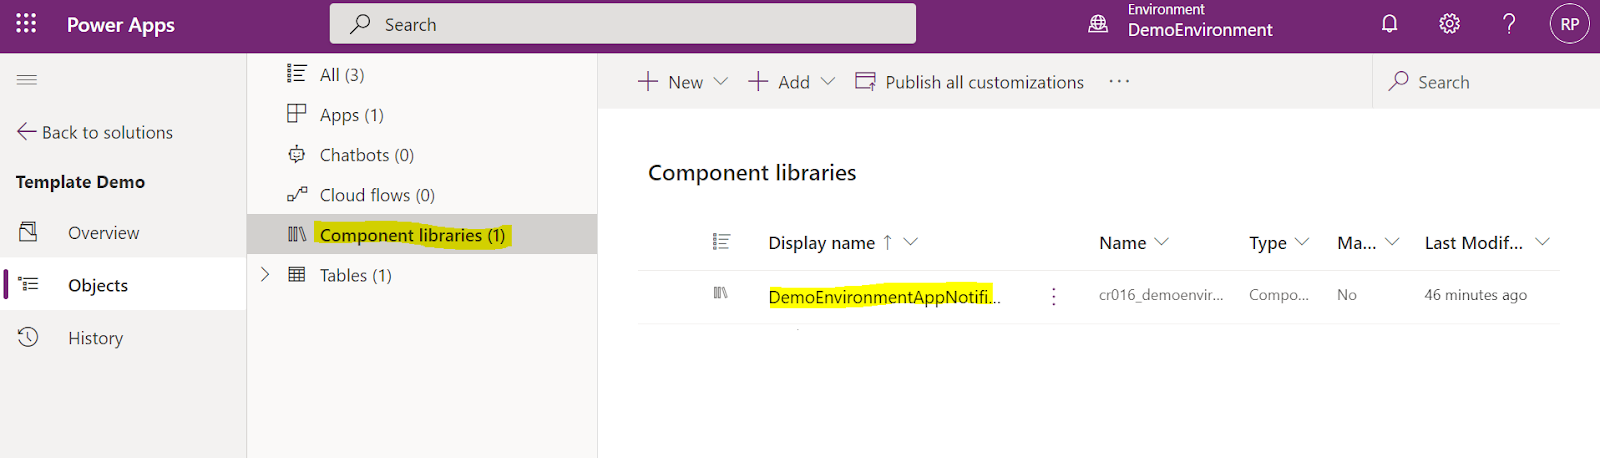The height and width of the screenshot is (458, 1600).
Task: Open the more commands ellipsis
Action: point(1119,81)
